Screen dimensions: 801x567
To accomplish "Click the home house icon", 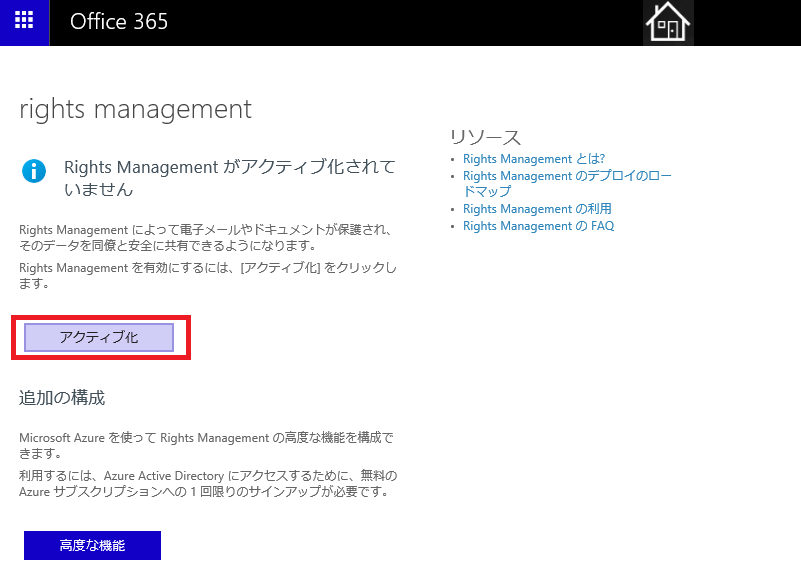I will tap(668, 22).
